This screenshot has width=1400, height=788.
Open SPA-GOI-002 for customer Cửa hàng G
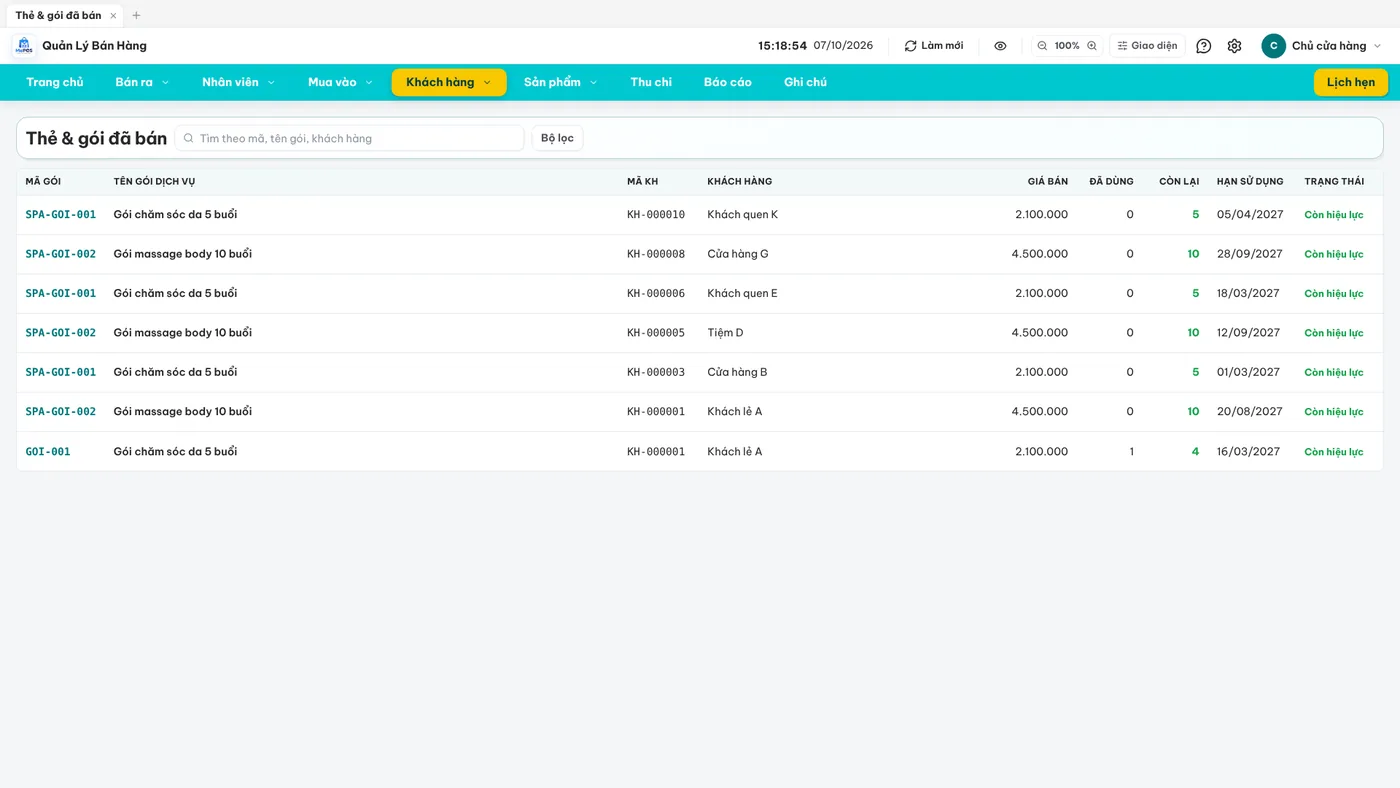pos(61,254)
